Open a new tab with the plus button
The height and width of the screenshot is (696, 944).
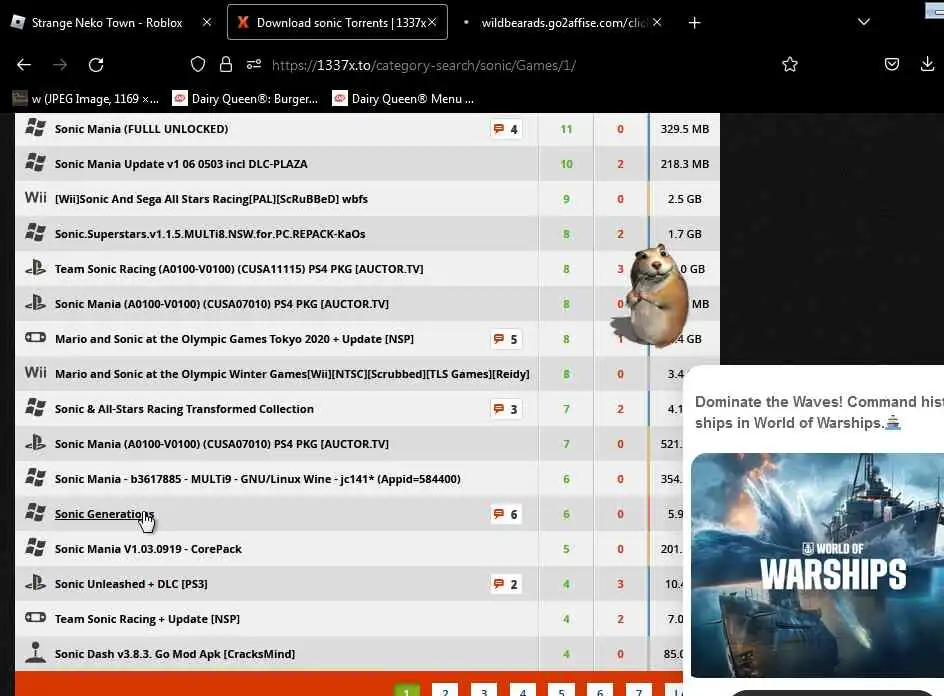[694, 22]
